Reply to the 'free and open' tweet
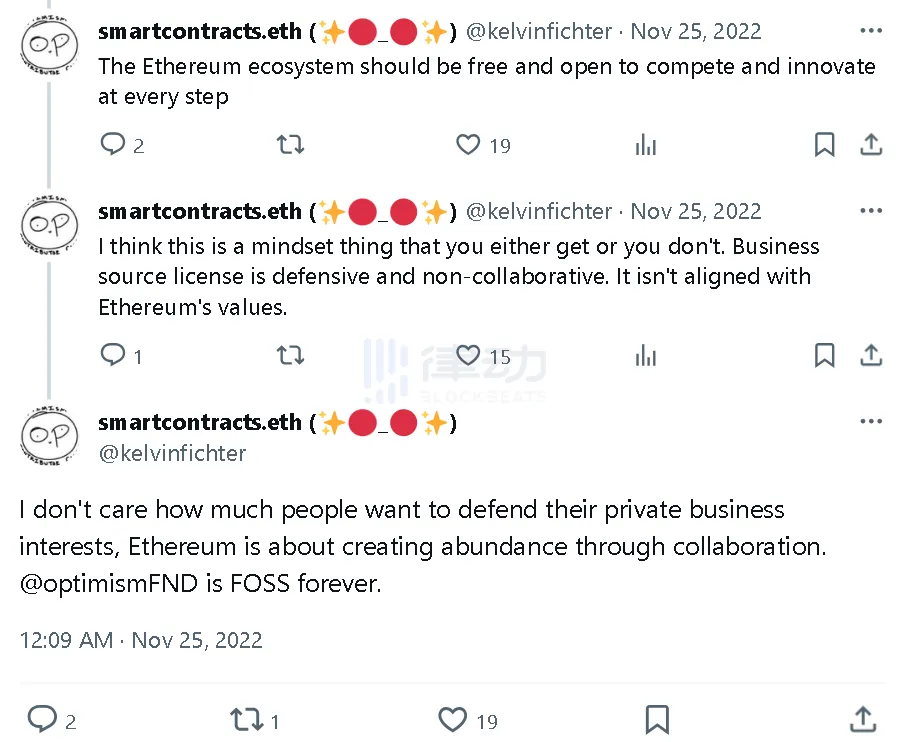This screenshot has height=742, width=910. tap(113, 145)
